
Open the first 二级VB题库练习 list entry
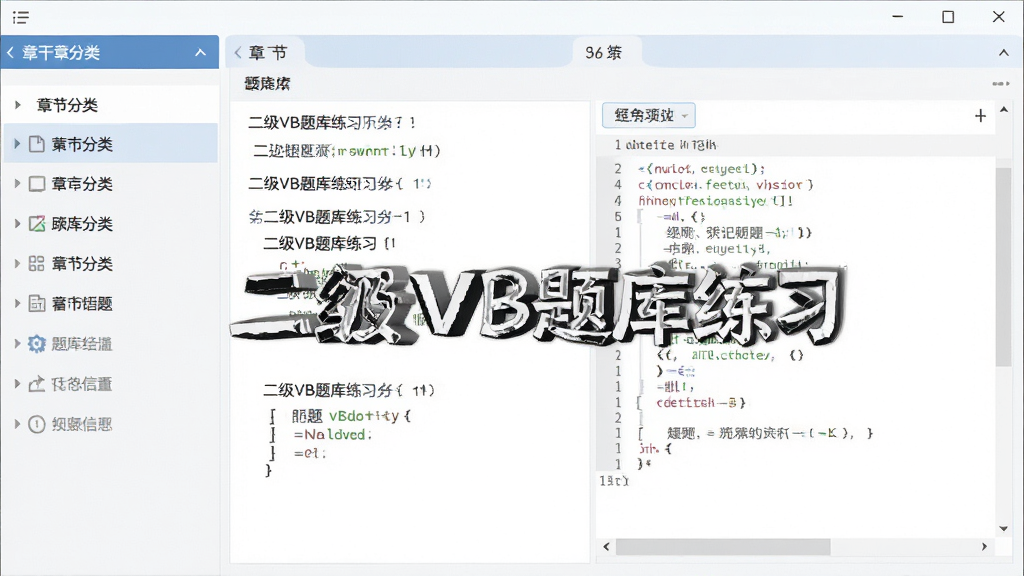[332, 122]
